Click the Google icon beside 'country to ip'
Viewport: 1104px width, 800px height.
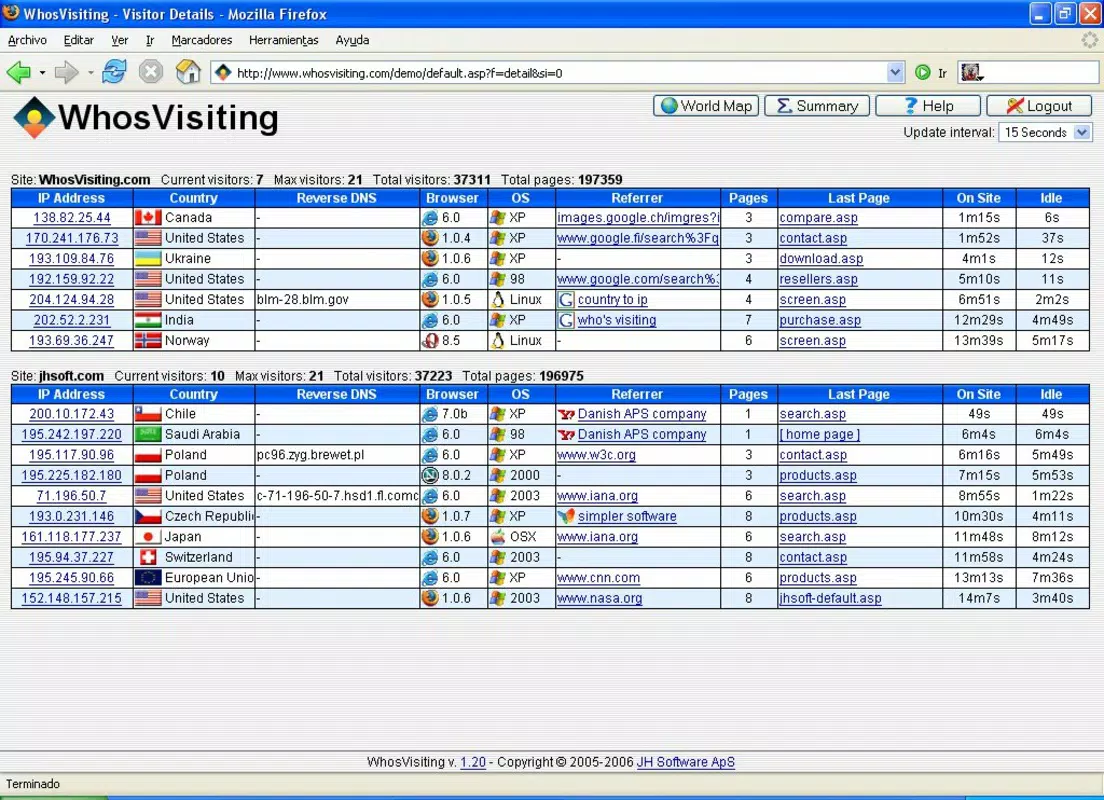click(565, 300)
